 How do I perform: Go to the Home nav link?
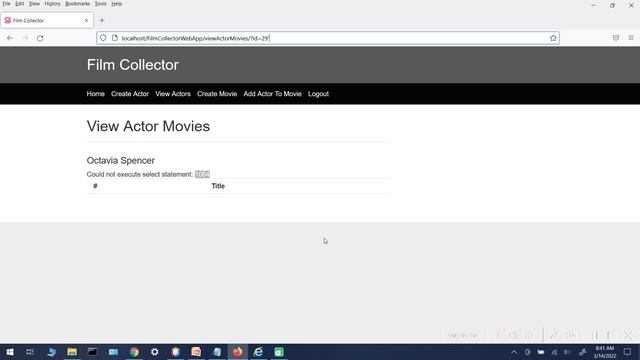click(x=96, y=94)
